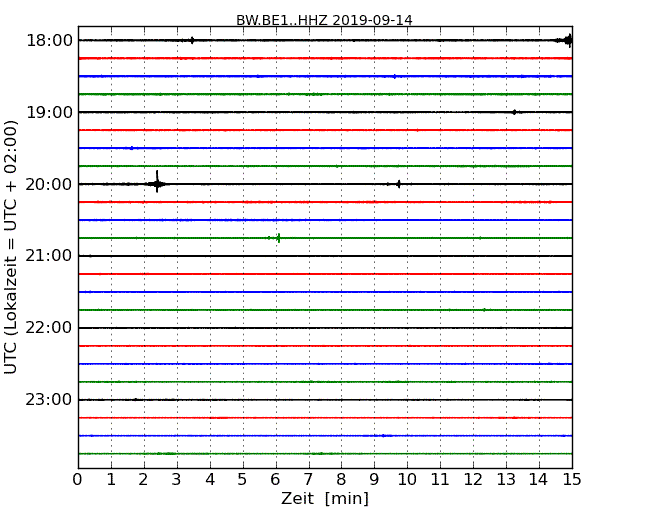This screenshot has height=520, width=650.
Task: Click the large spike on the 20:00 trace
Action: [x=157, y=182]
